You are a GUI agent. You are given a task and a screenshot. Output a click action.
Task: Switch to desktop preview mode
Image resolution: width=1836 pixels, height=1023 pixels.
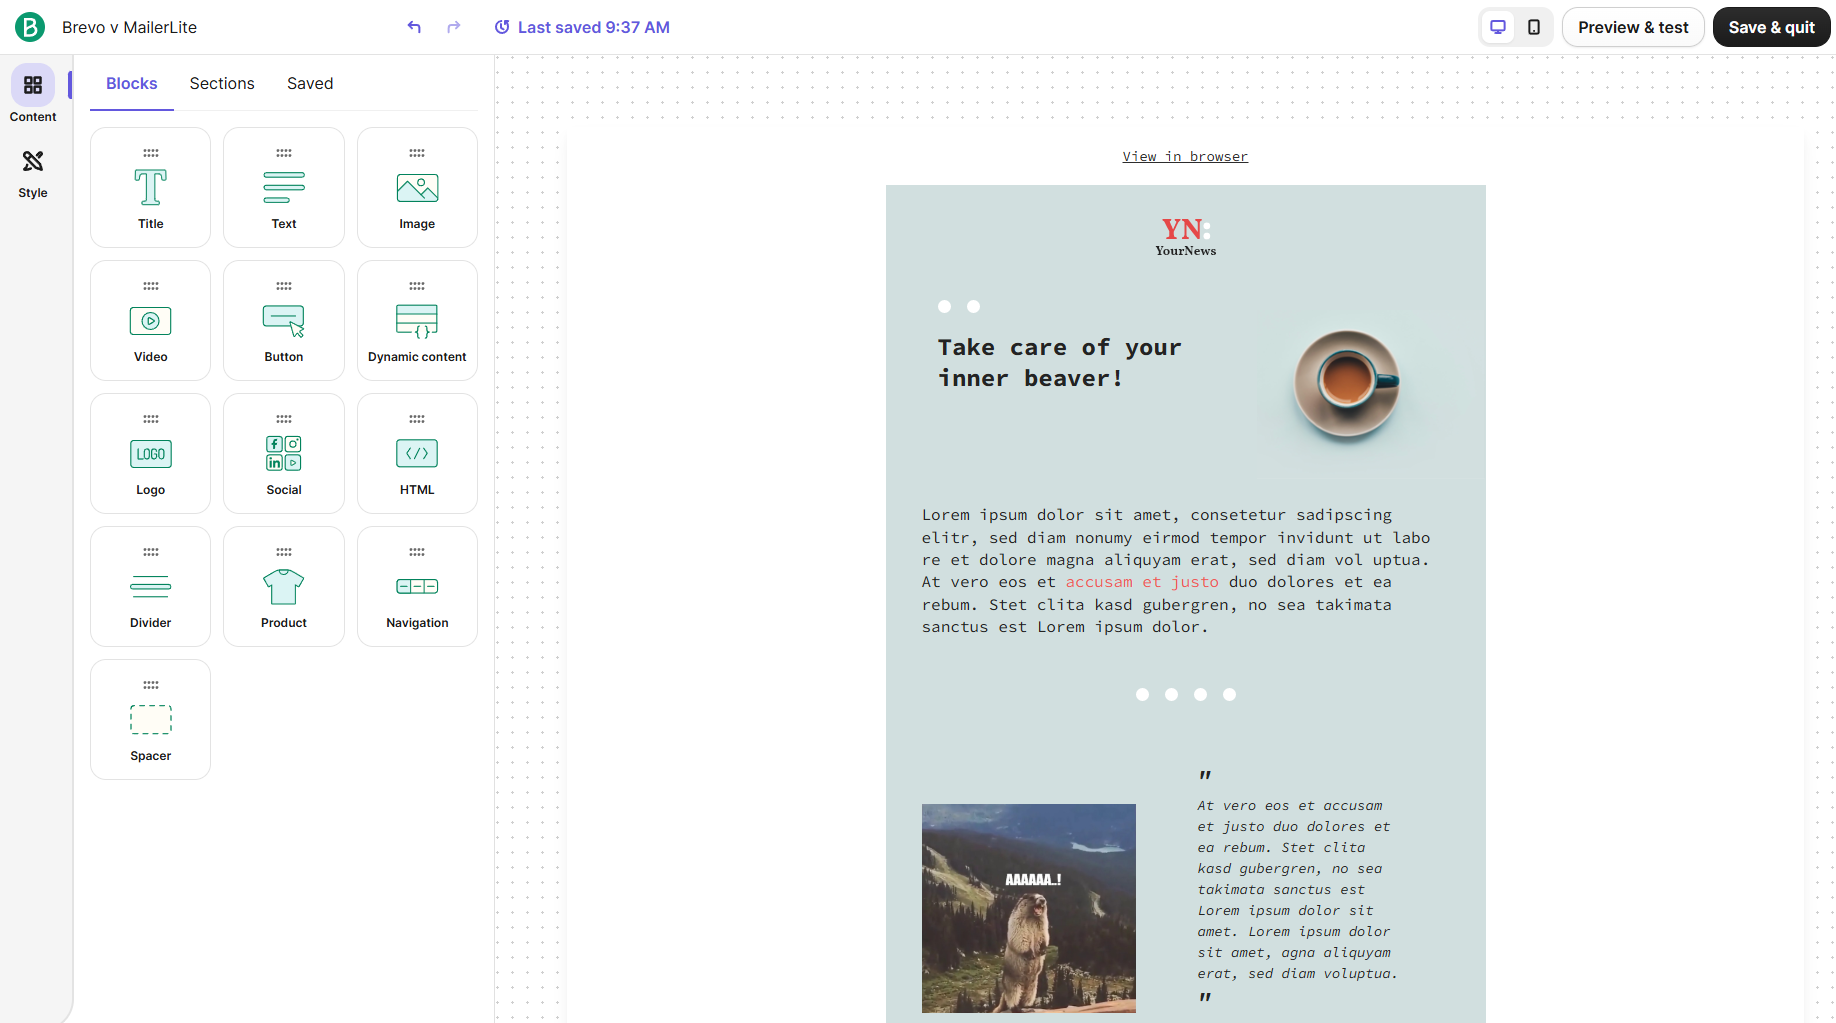click(x=1498, y=27)
